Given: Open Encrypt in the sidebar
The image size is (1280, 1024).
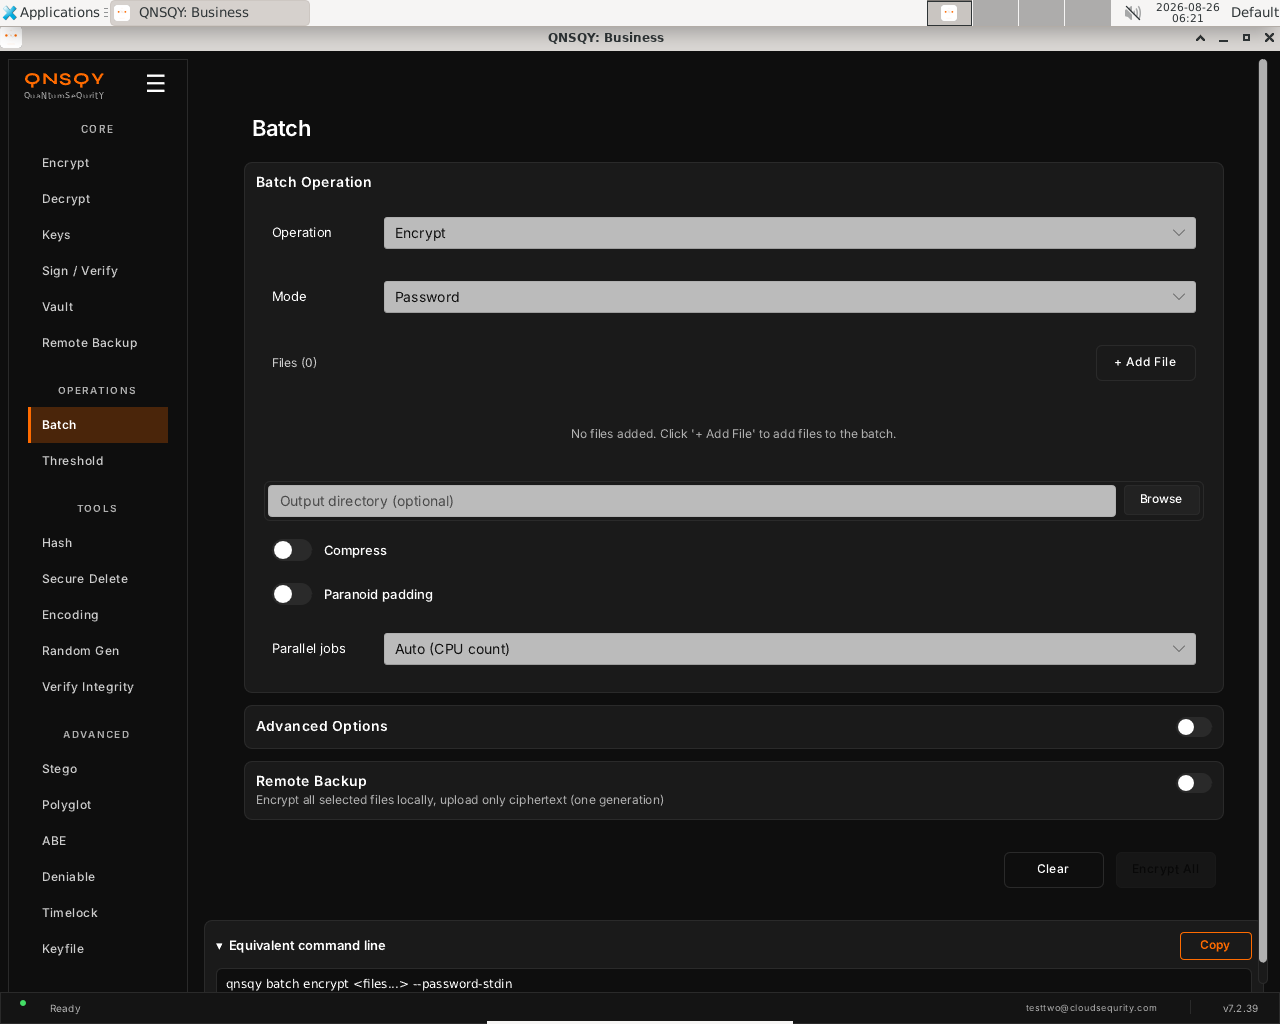Looking at the screenshot, I should (98, 163).
